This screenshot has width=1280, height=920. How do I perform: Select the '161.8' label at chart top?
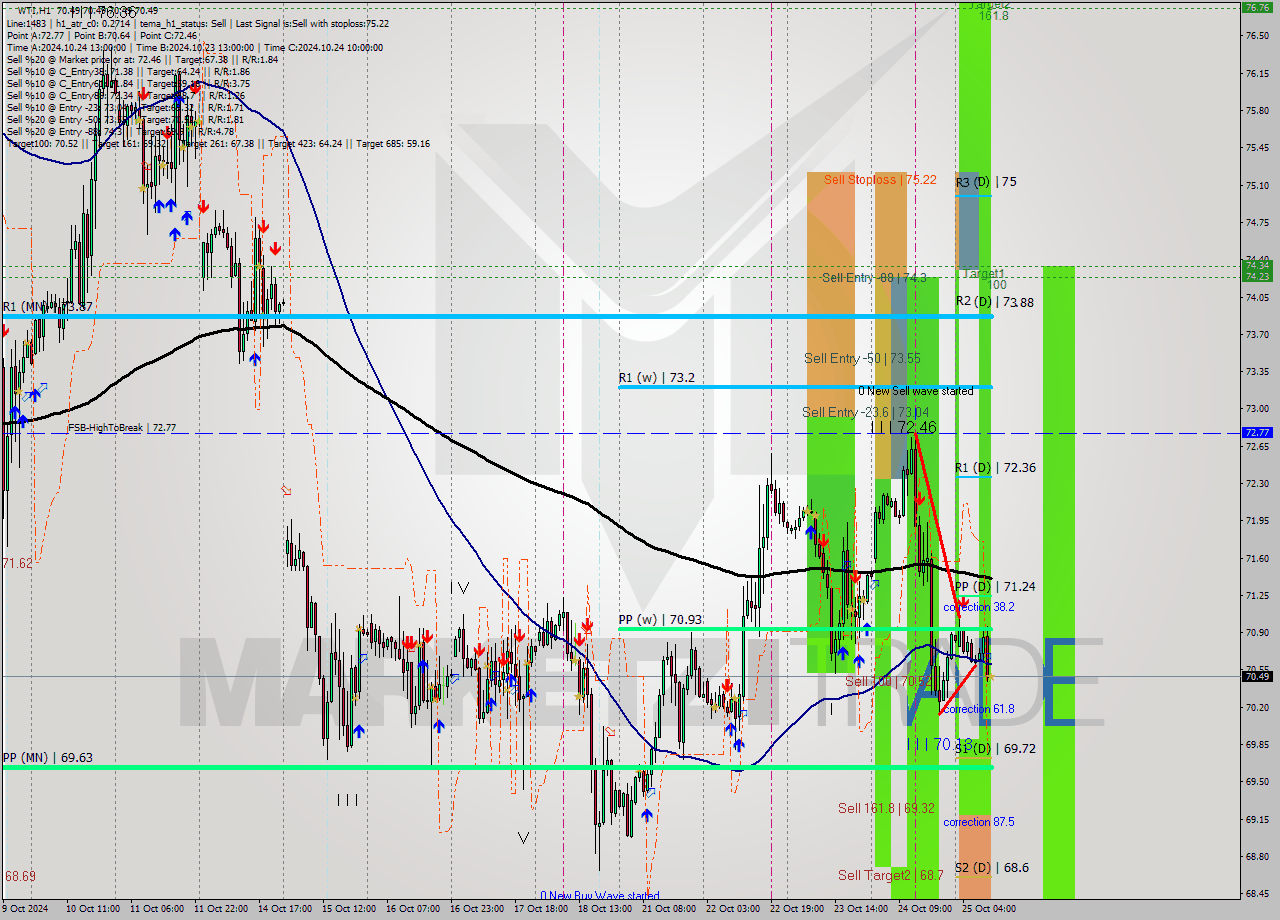pos(993,16)
